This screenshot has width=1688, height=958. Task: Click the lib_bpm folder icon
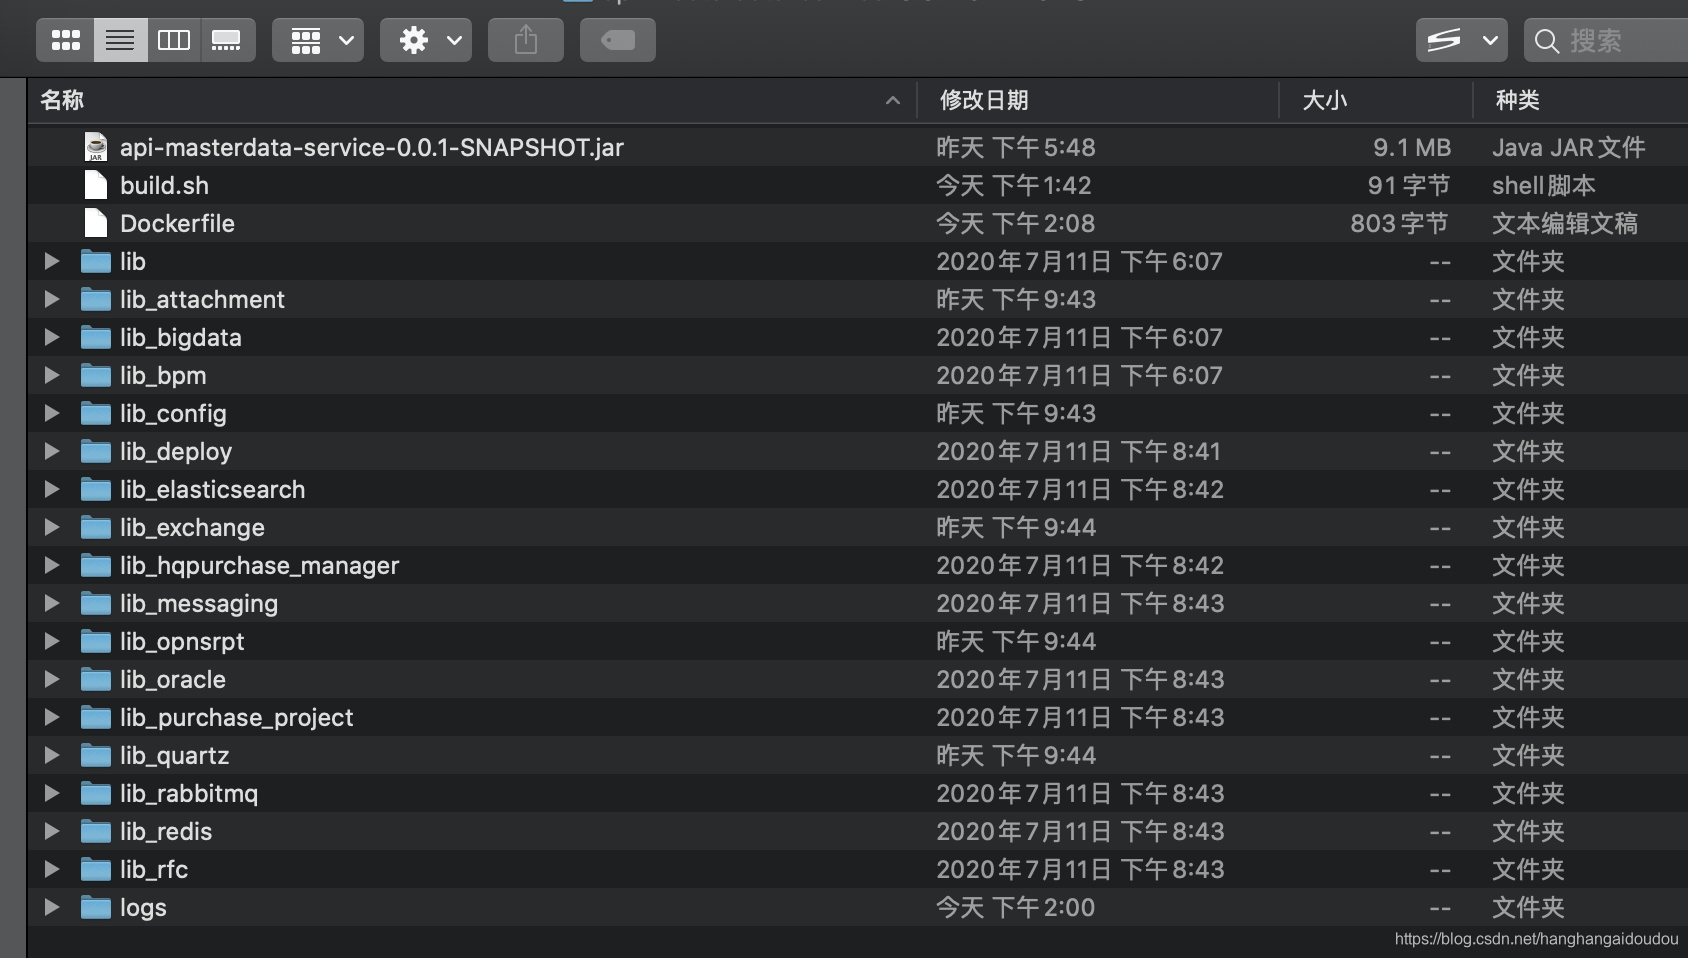[96, 375]
